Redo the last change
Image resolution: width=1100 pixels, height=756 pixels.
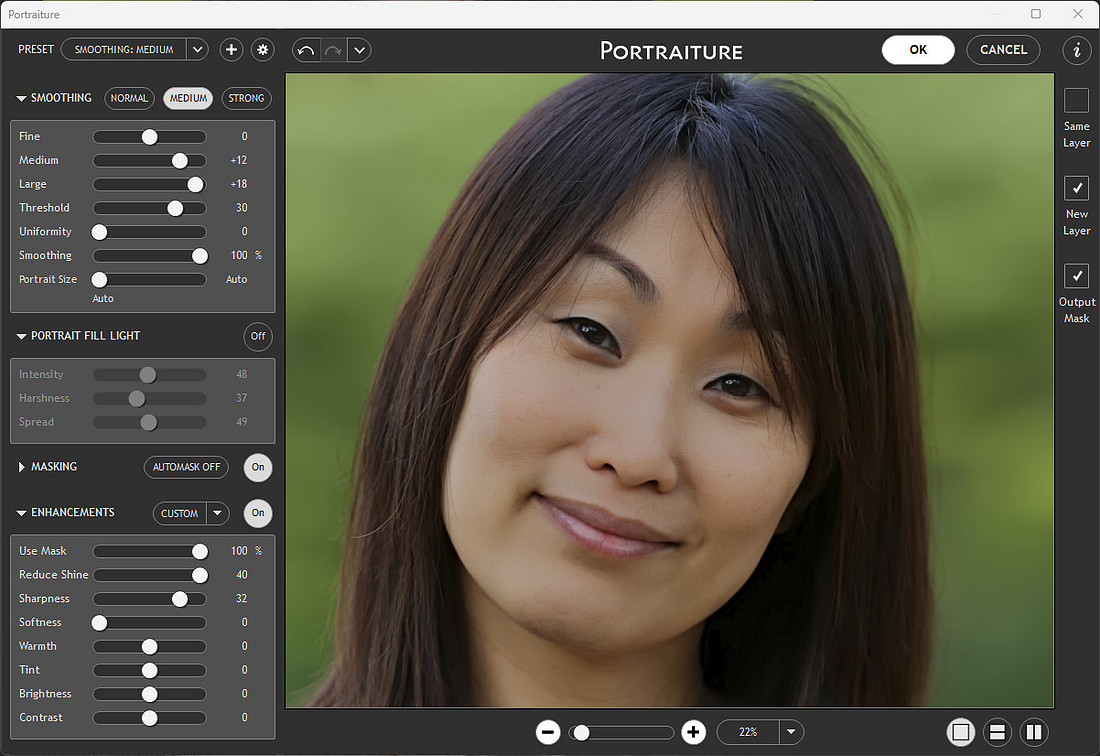pos(333,50)
